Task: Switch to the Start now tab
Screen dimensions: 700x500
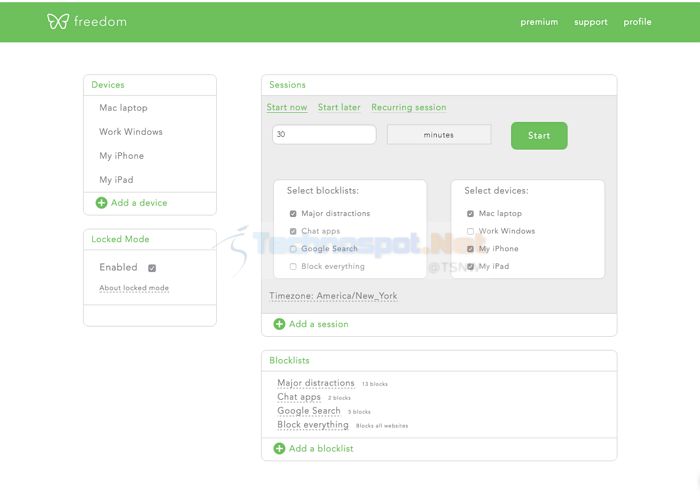Action: [x=287, y=107]
